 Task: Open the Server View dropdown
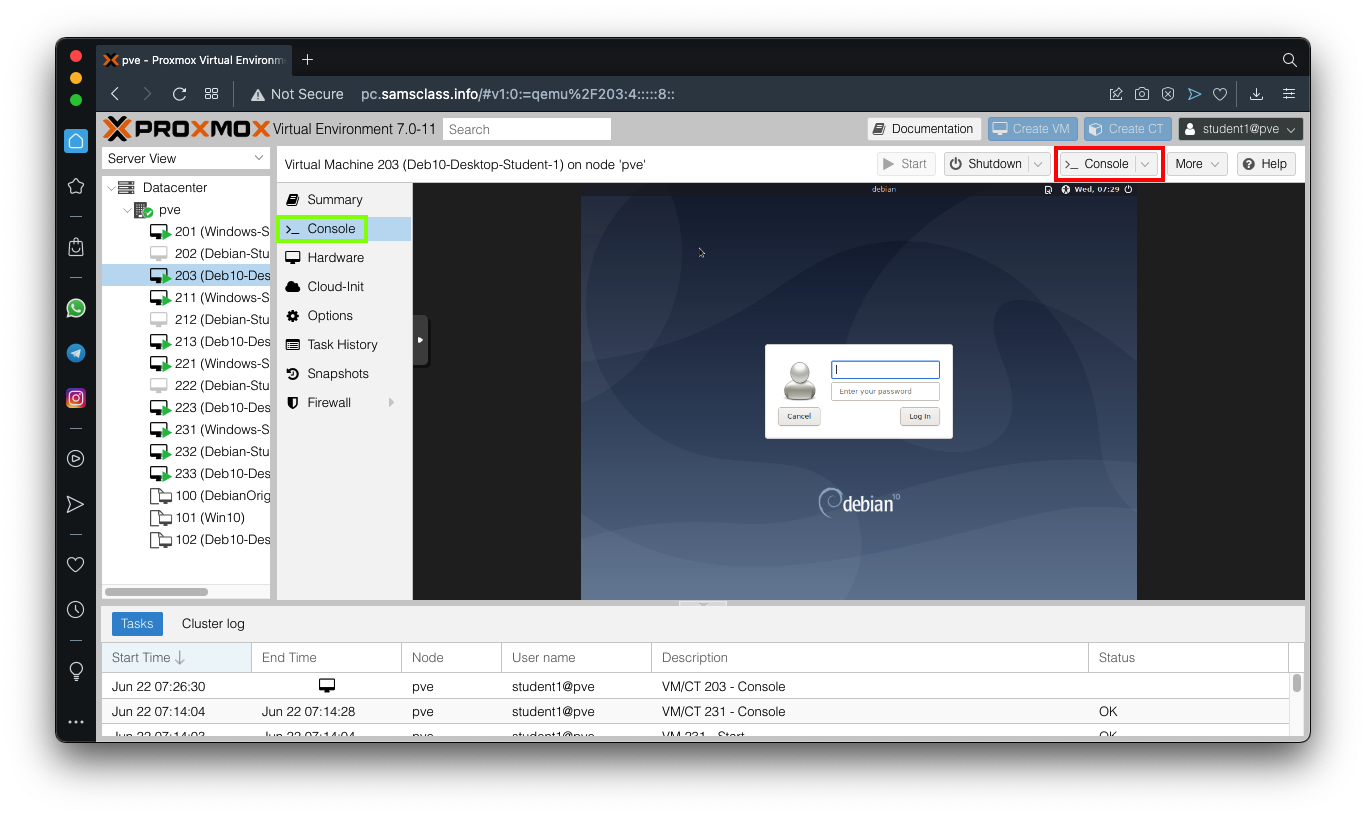point(186,158)
